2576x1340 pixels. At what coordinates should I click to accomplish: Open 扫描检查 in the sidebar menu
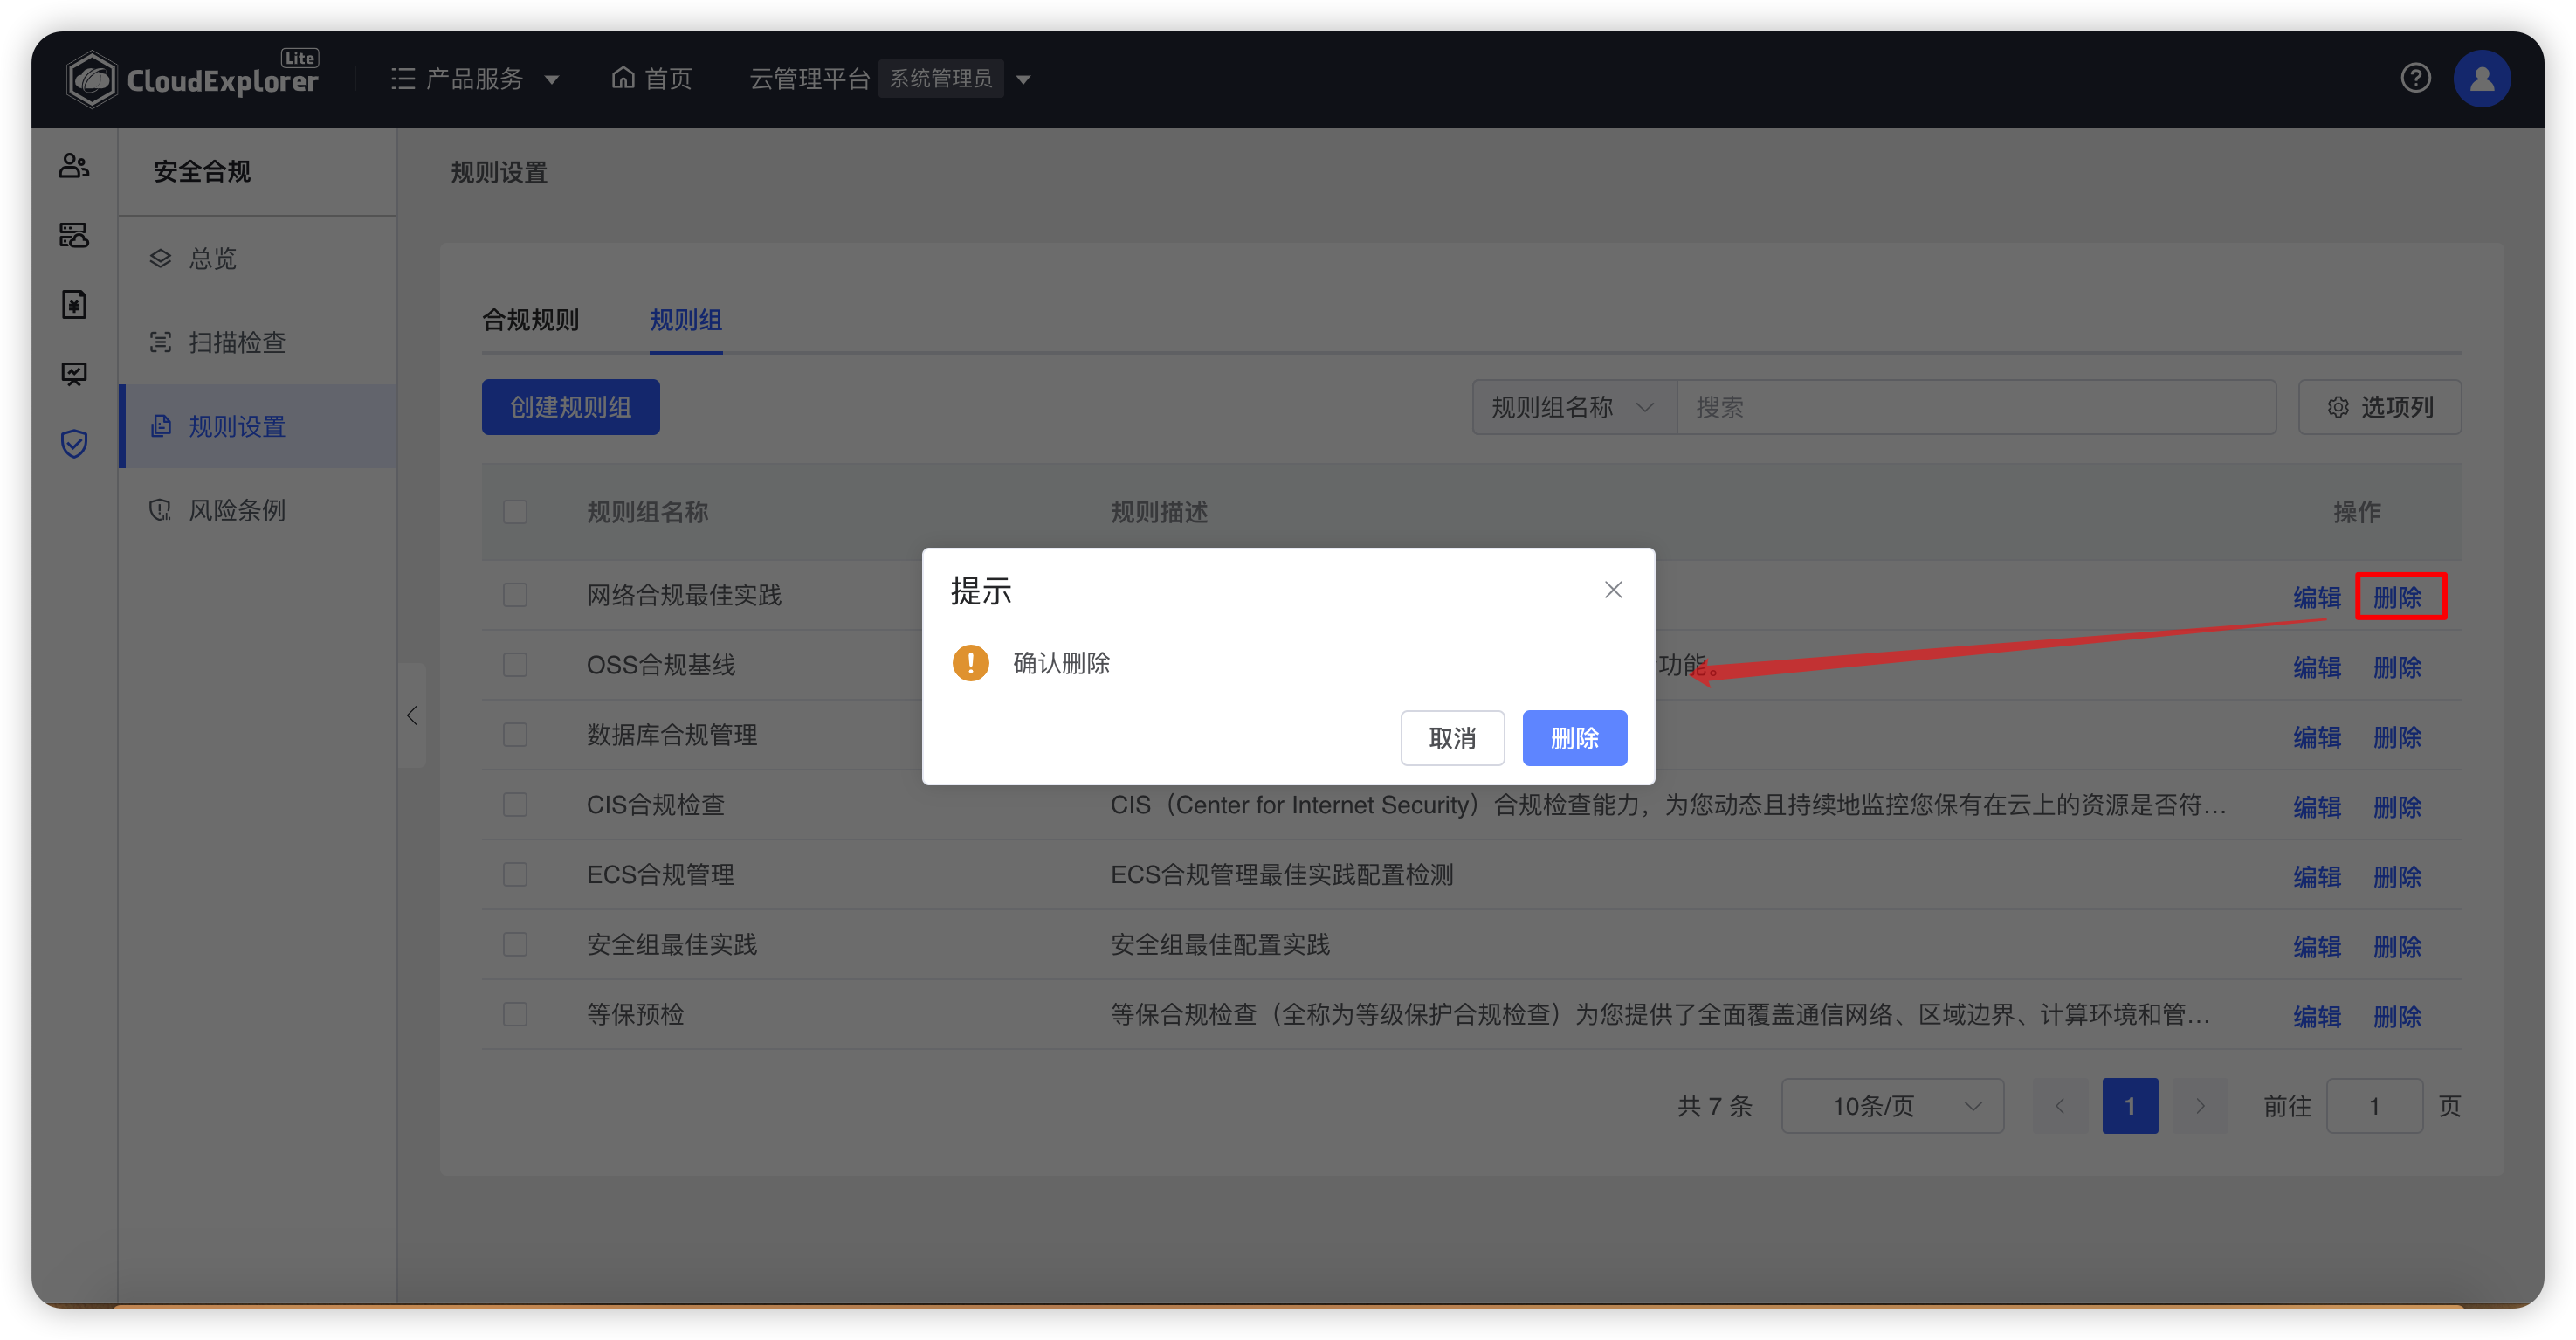(x=258, y=343)
